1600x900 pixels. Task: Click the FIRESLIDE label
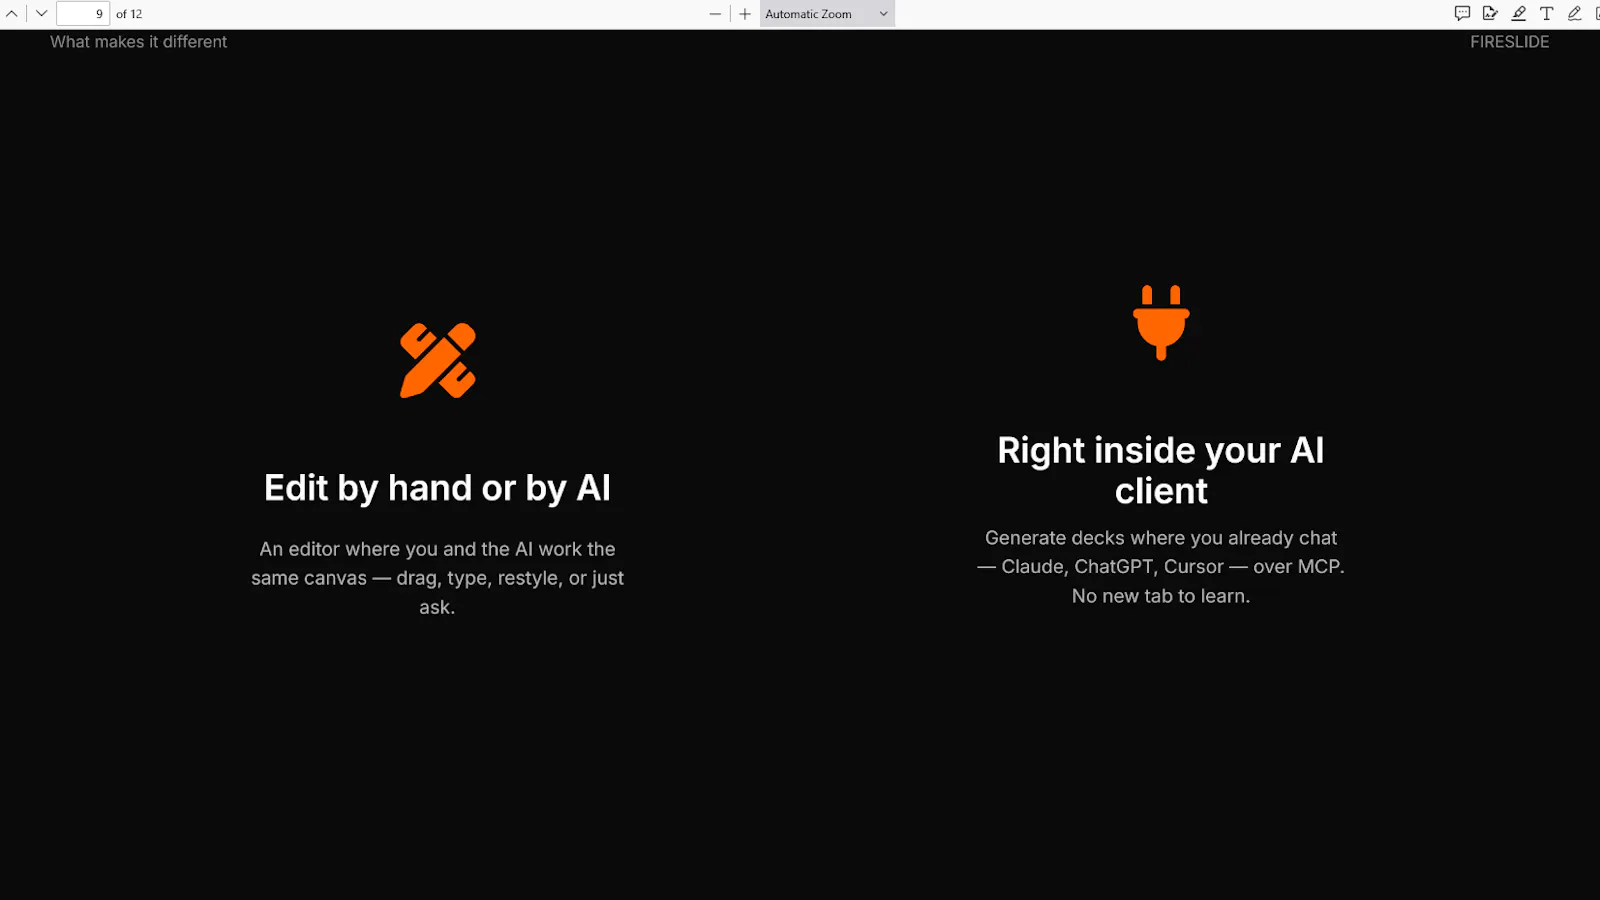pyautogui.click(x=1509, y=42)
